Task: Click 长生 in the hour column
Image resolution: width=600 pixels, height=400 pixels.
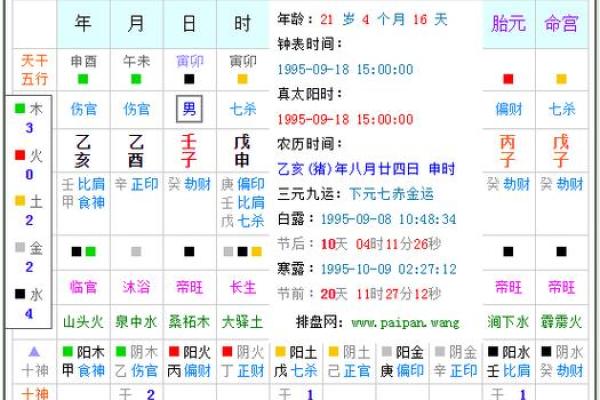Action: pyautogui.click(x=243, y=287)
